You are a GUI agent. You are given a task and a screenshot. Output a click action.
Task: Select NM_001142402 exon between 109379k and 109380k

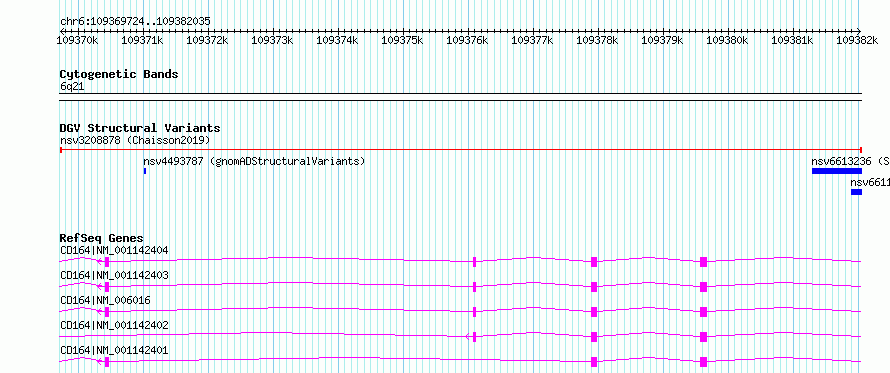point(703,337)
